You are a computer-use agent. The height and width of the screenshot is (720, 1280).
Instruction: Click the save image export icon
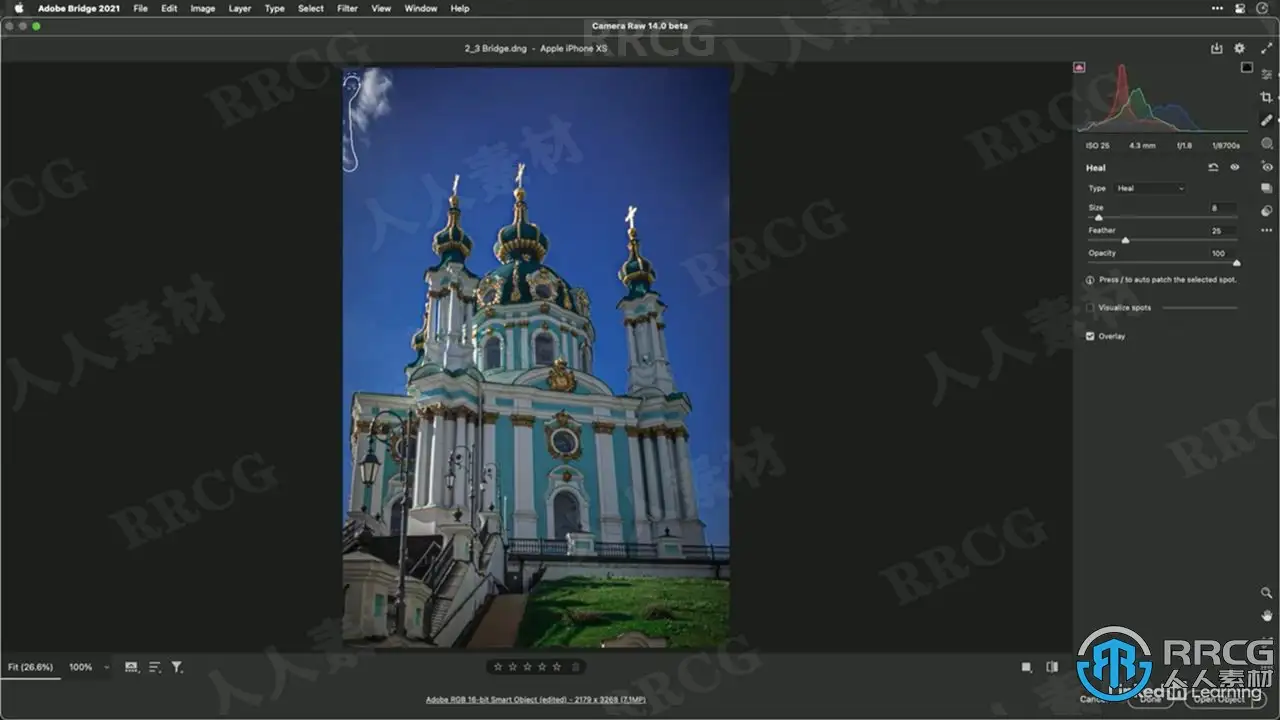pyautogui.click(x=1216, y=48)
